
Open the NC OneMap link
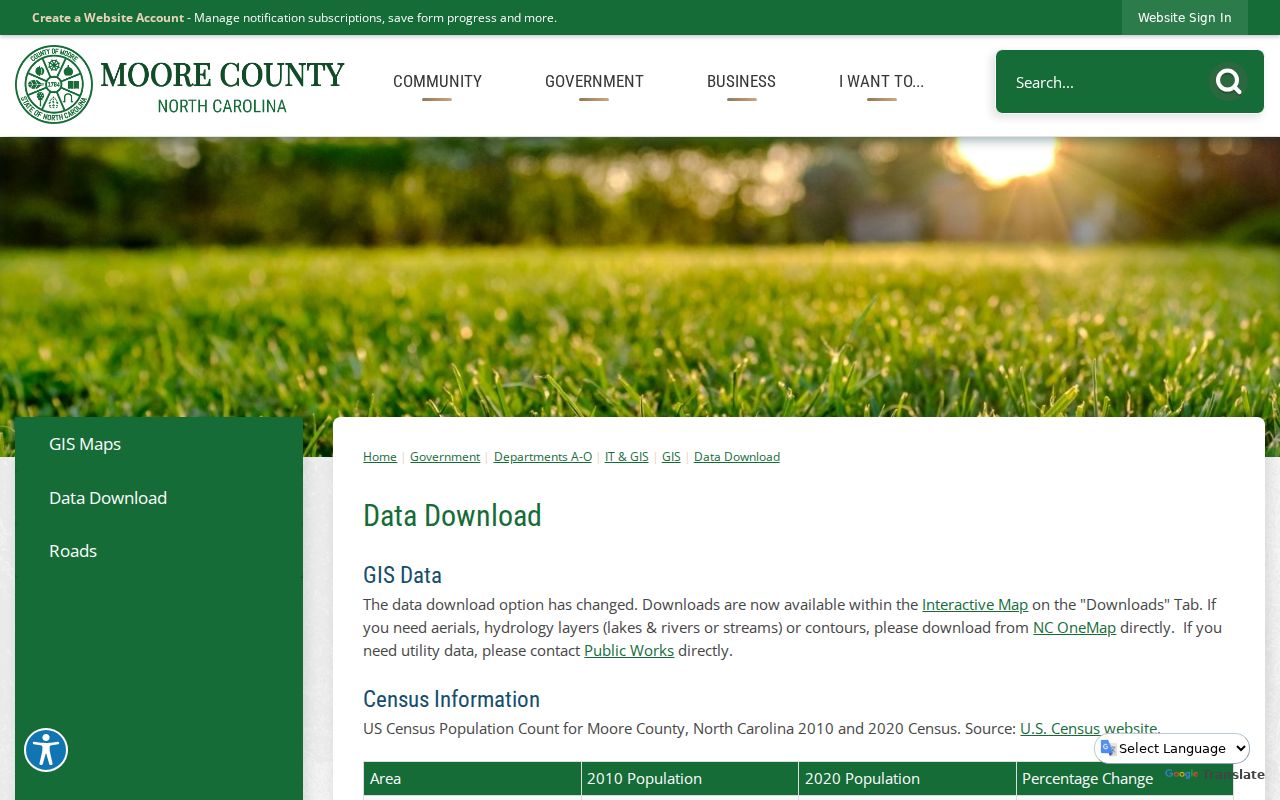[1074, 628]
